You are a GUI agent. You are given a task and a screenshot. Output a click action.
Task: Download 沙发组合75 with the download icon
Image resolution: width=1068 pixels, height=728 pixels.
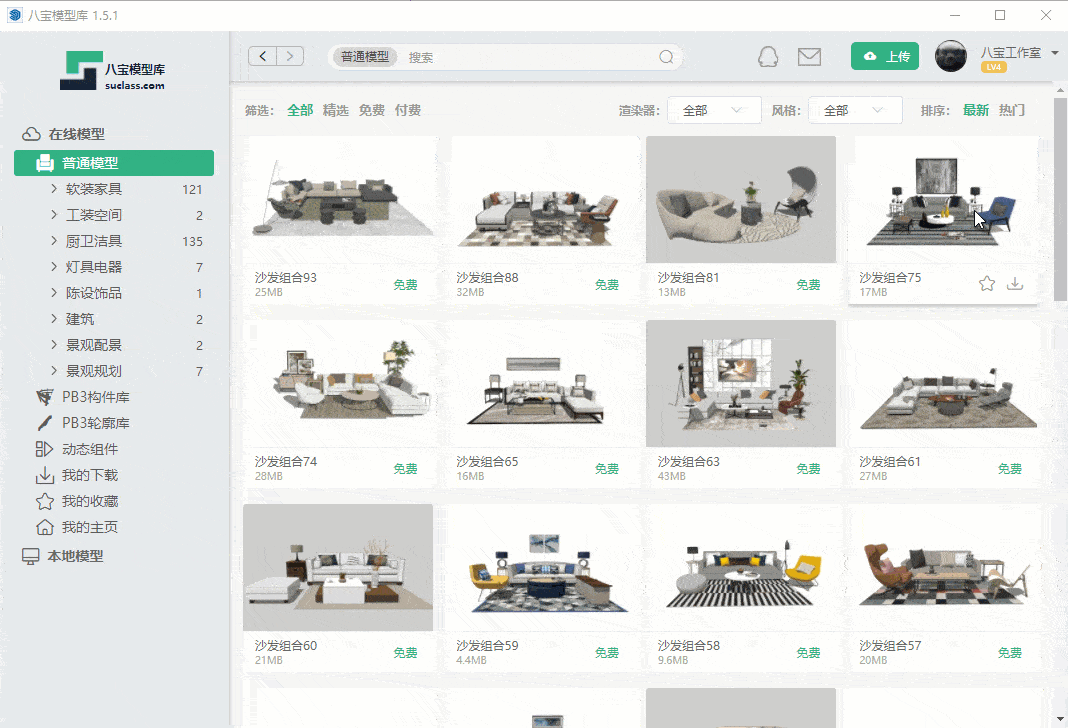coord(1015,284)
